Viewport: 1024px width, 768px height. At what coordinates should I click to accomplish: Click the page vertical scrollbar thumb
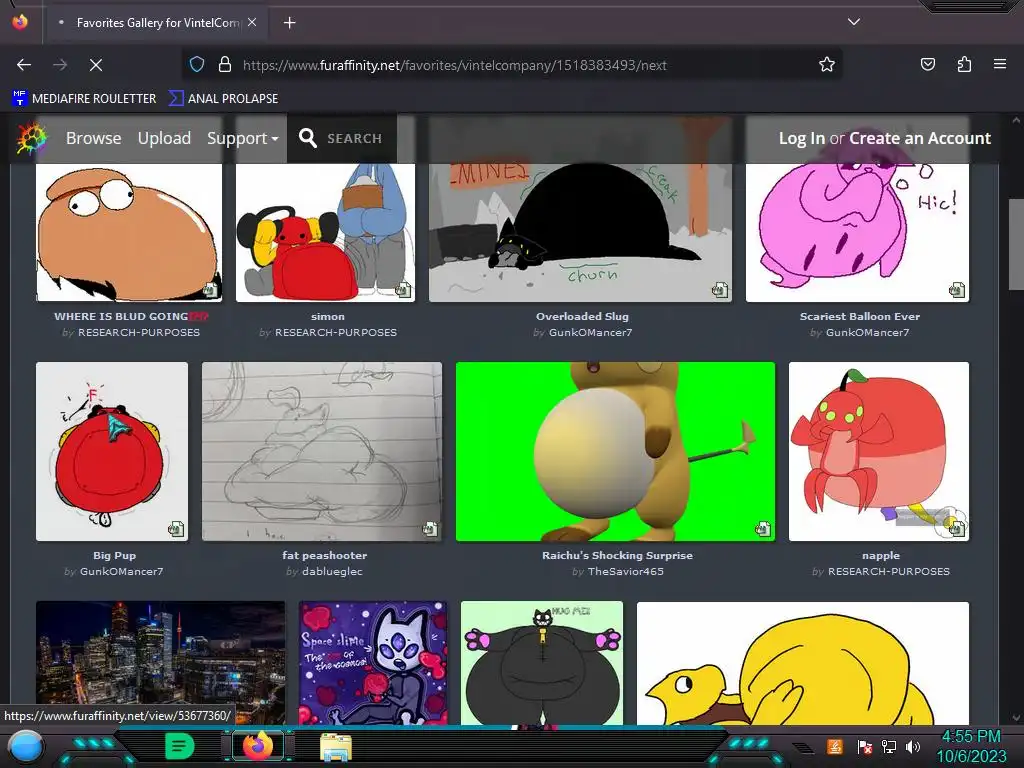point(1016,244)
